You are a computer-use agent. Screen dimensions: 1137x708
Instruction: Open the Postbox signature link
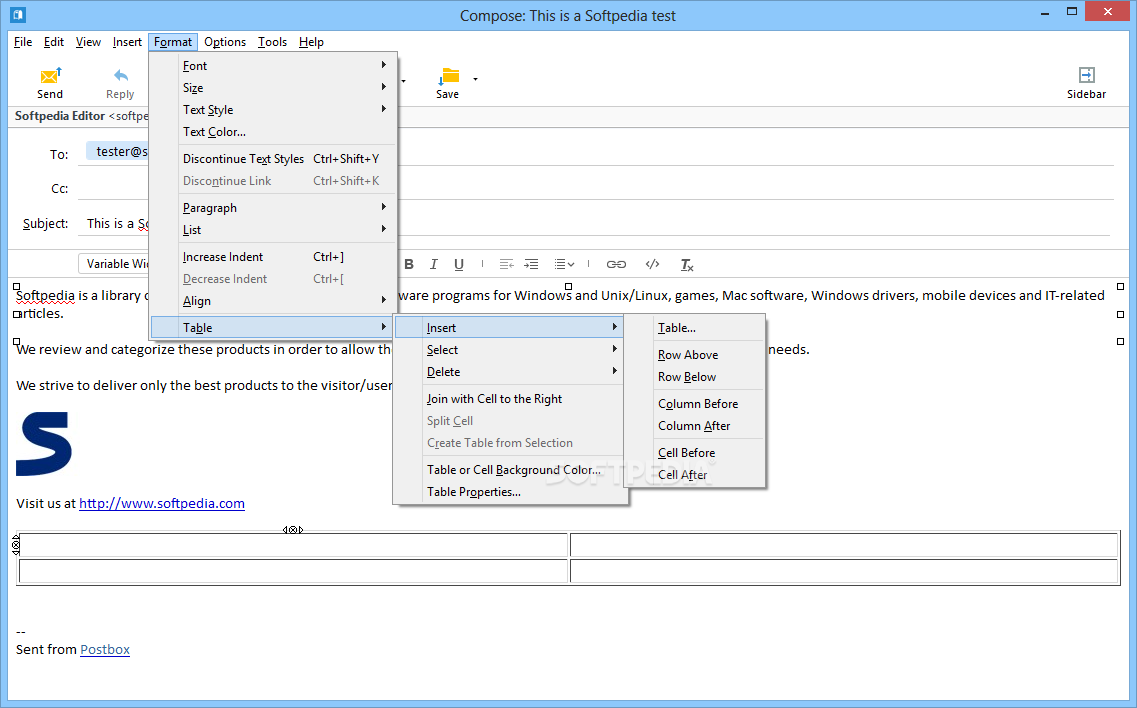pyautogui.click(x=105, y=649)
